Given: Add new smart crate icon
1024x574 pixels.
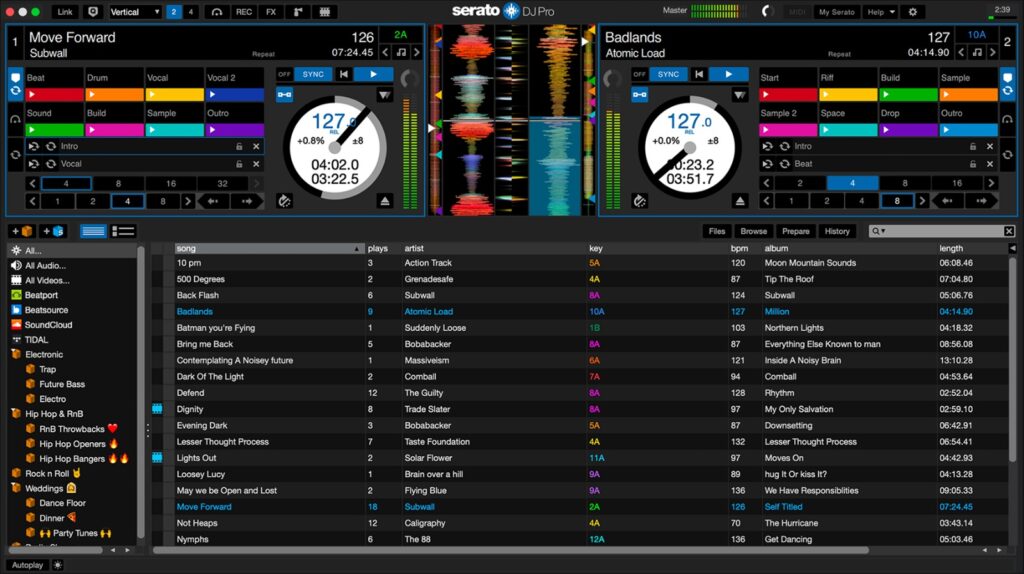Looking at the screenshot, I should tap(52, 231).
